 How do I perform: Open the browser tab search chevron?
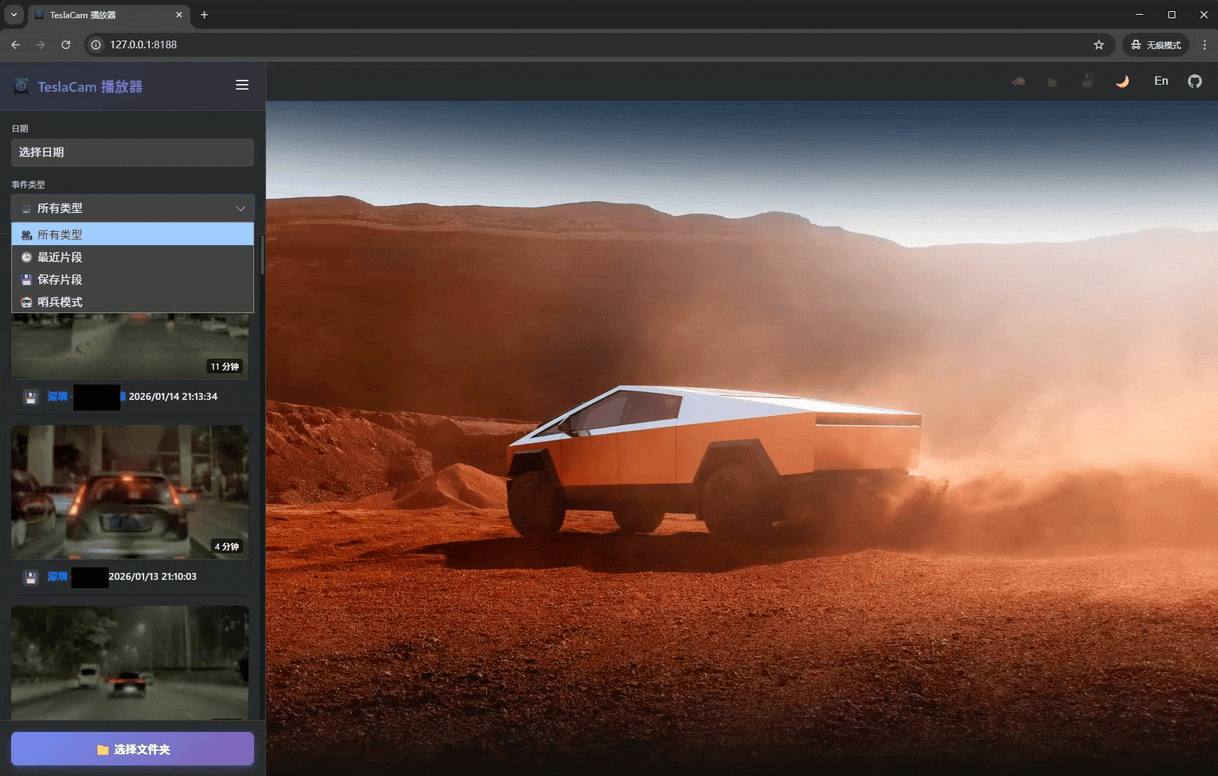pyautogui.click(x=14, y=15)
